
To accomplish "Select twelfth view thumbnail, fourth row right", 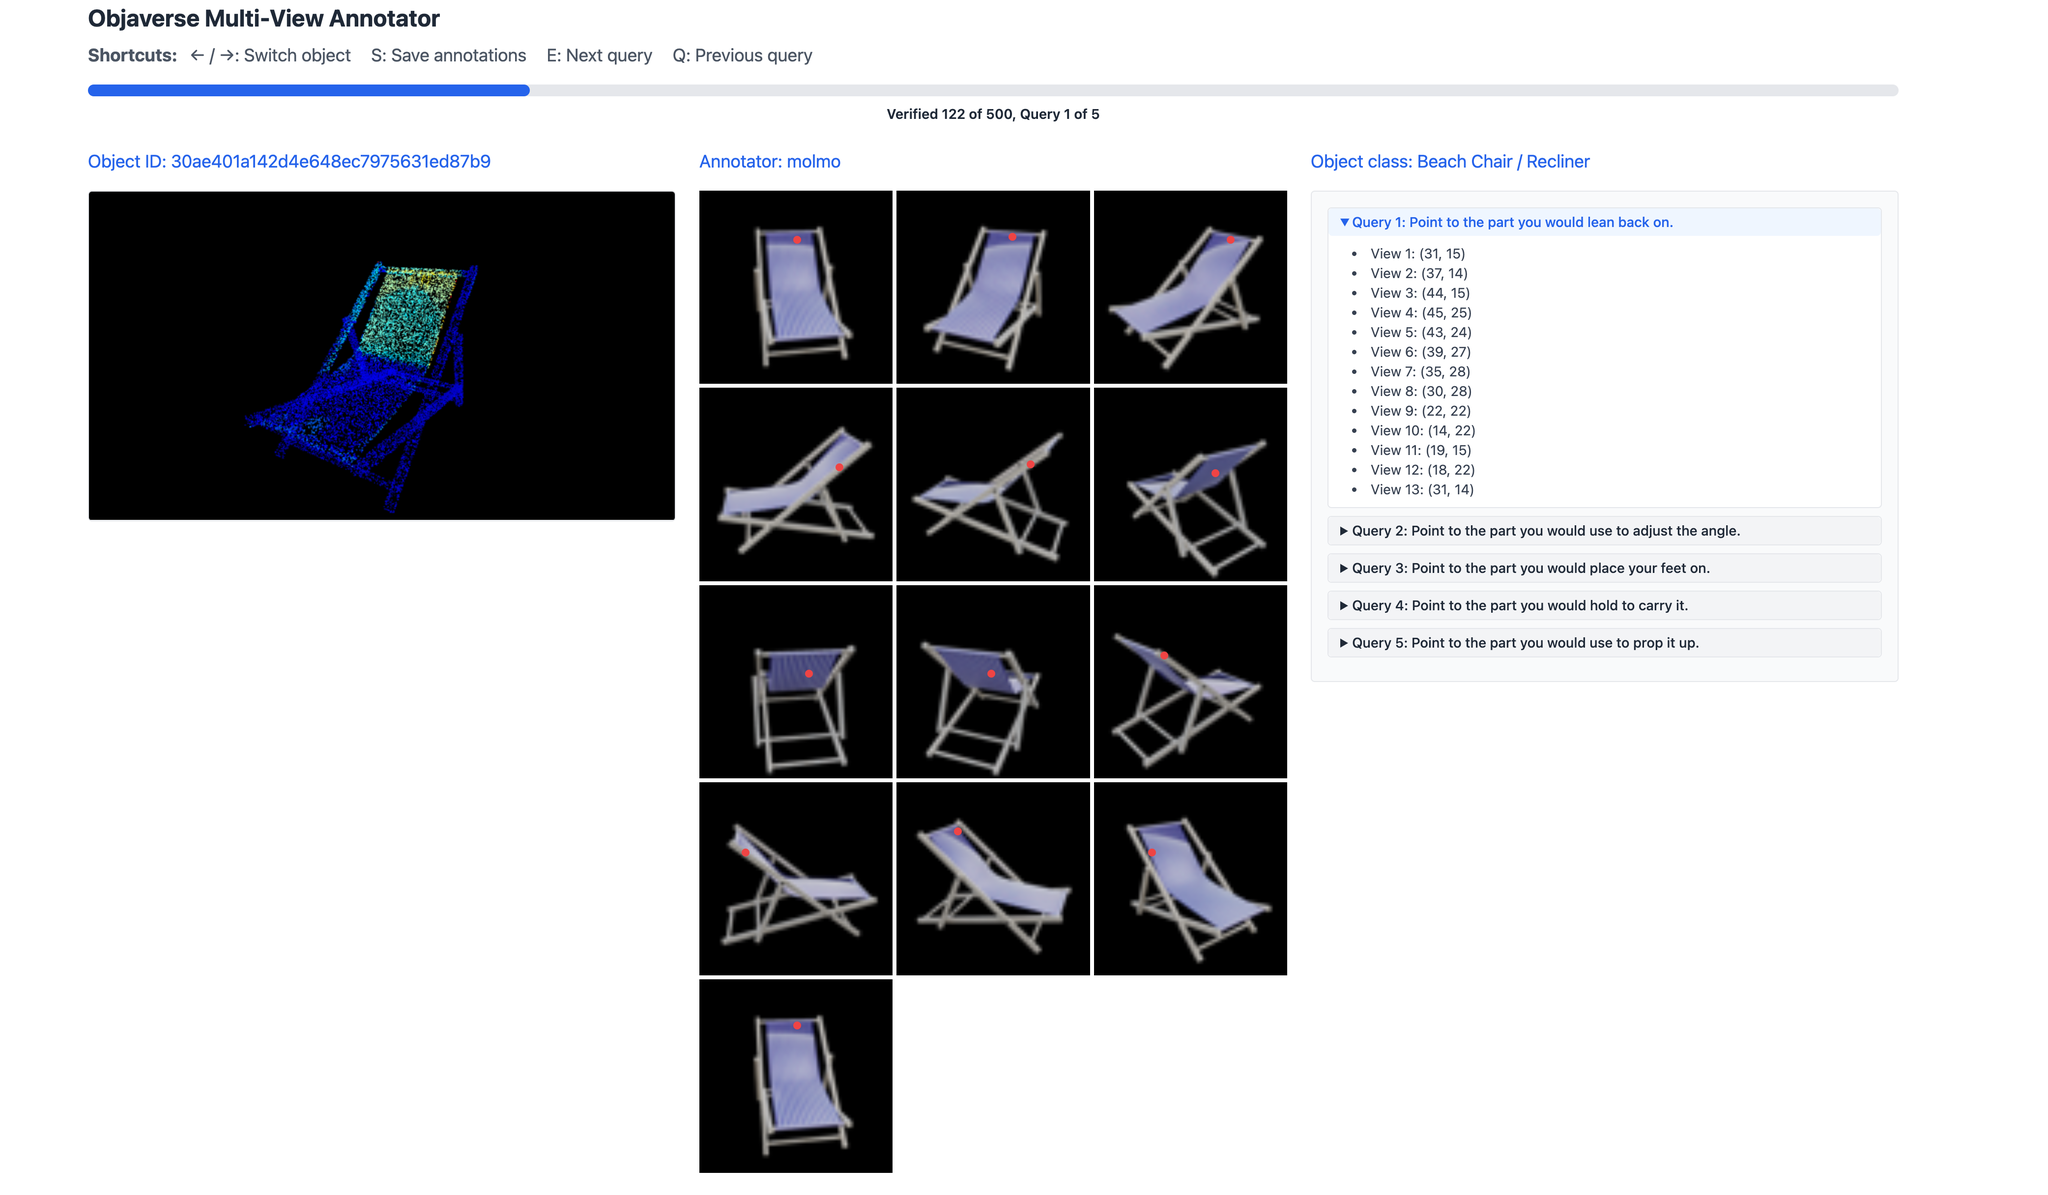I will pos(1190,878).
